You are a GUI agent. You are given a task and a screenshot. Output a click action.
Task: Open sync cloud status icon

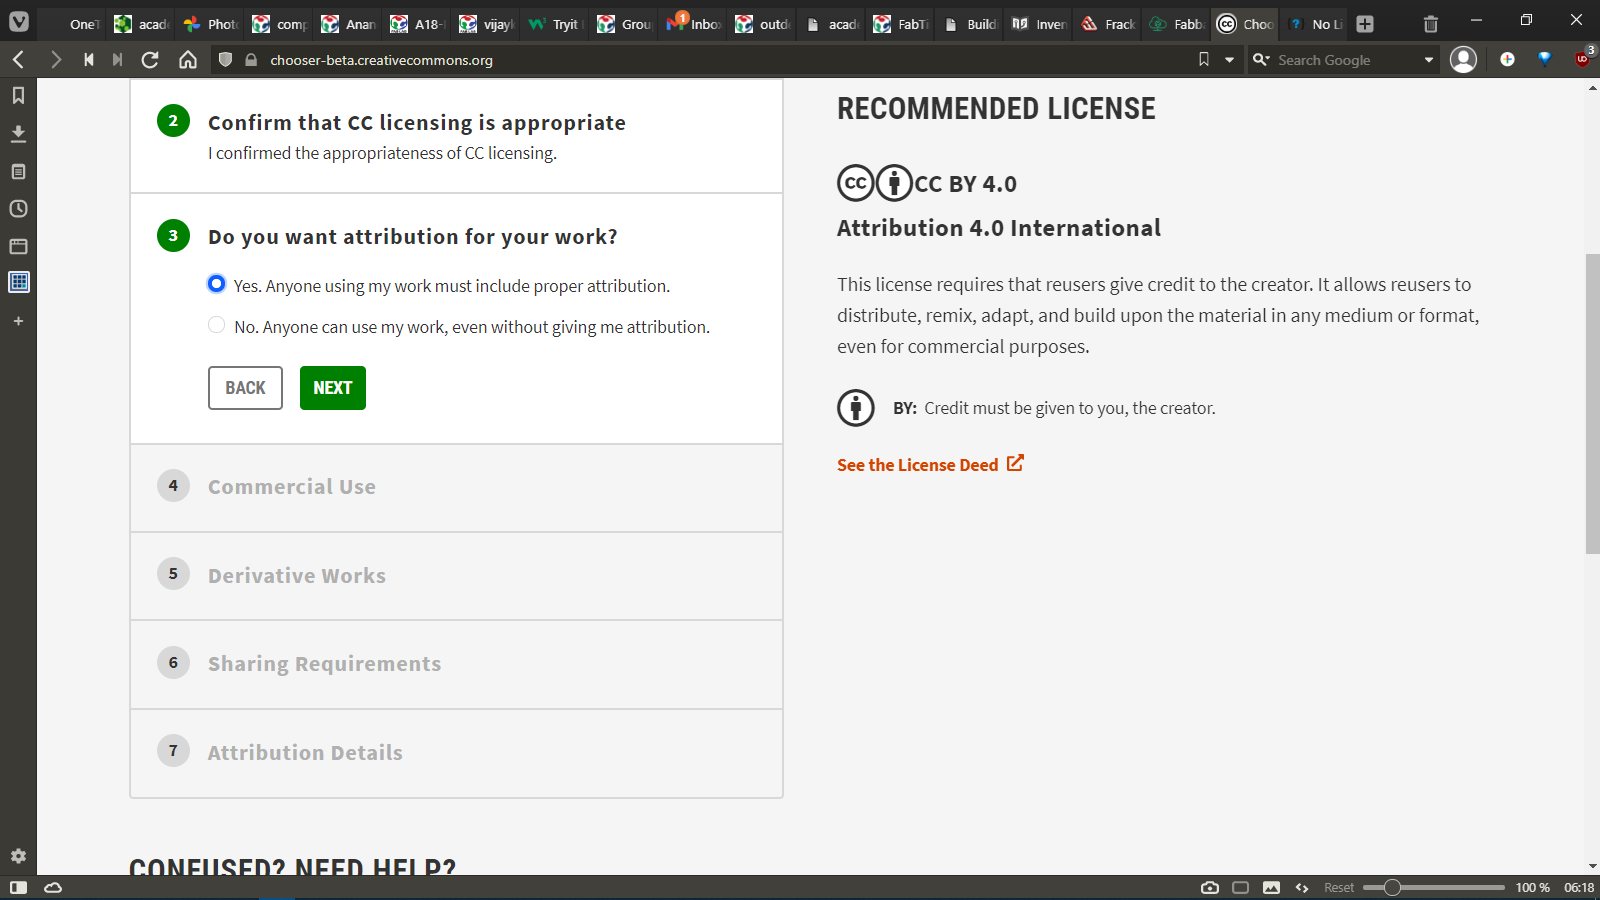click(x=53, y=887)
